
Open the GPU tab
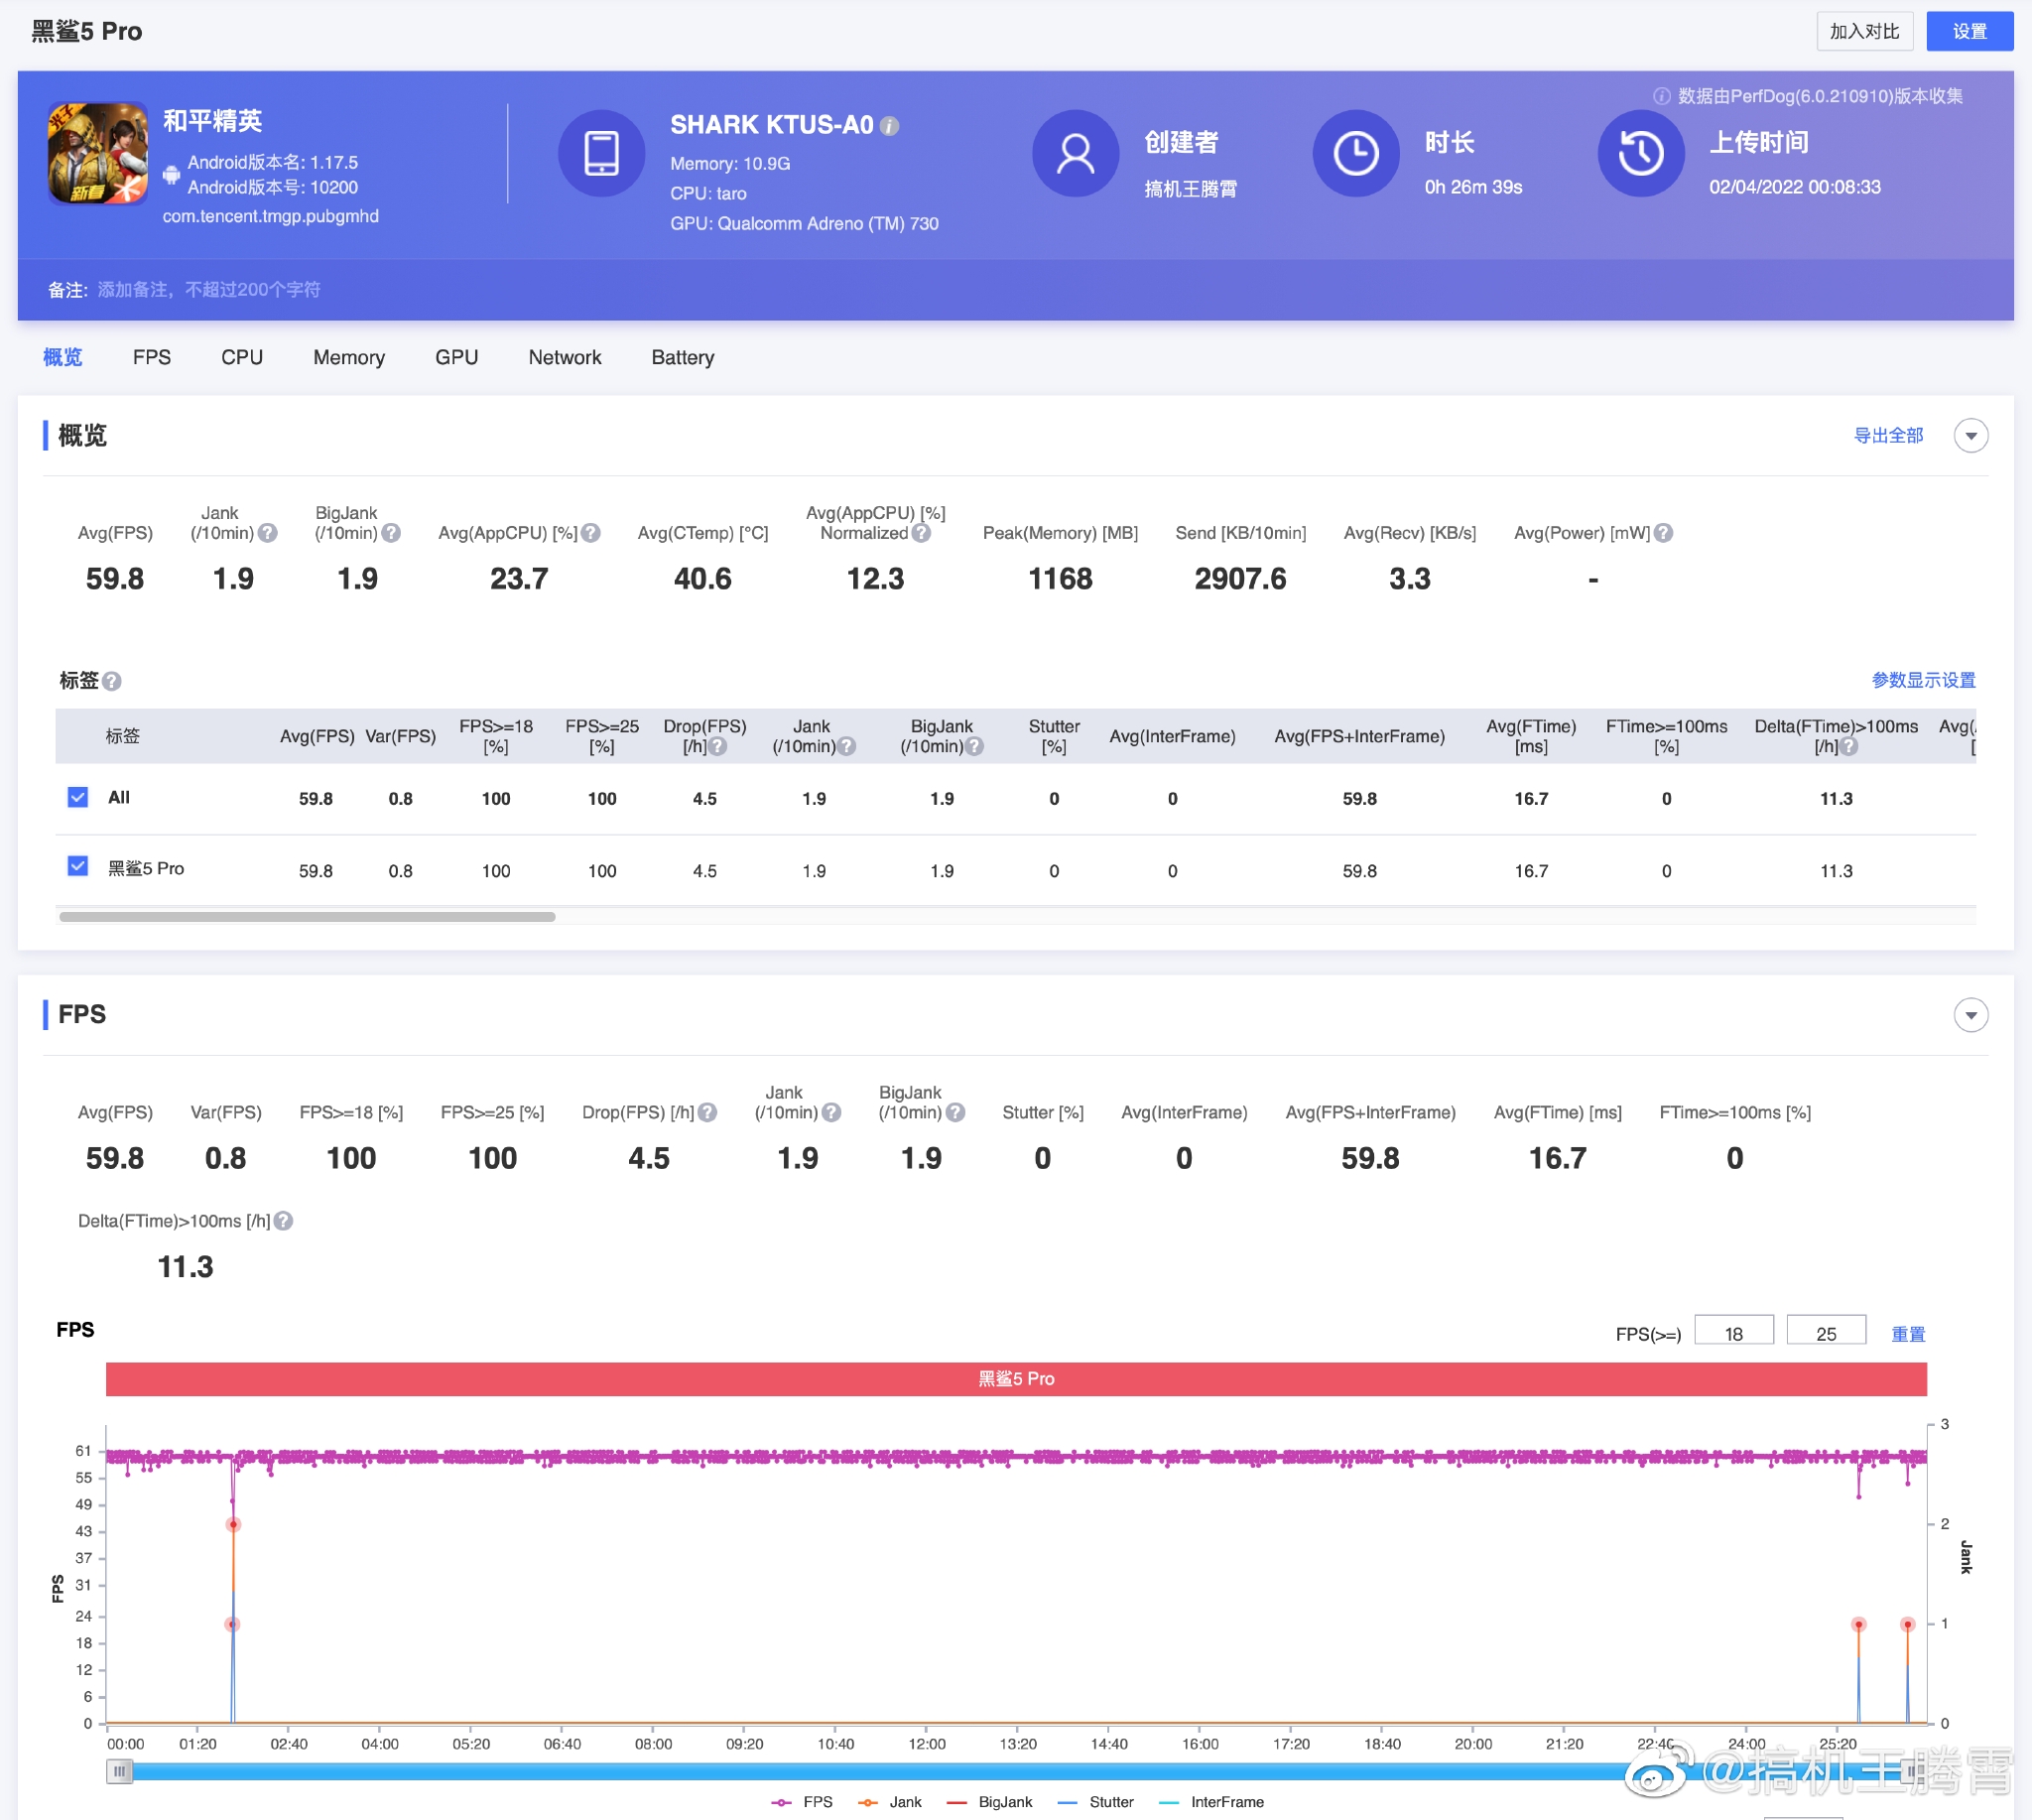(x=456, y=358)
